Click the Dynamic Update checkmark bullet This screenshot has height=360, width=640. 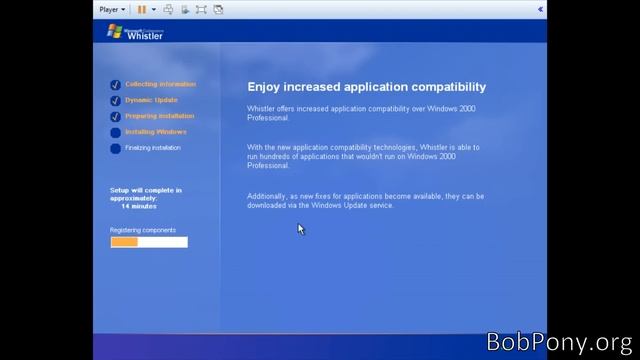point(116,101)
